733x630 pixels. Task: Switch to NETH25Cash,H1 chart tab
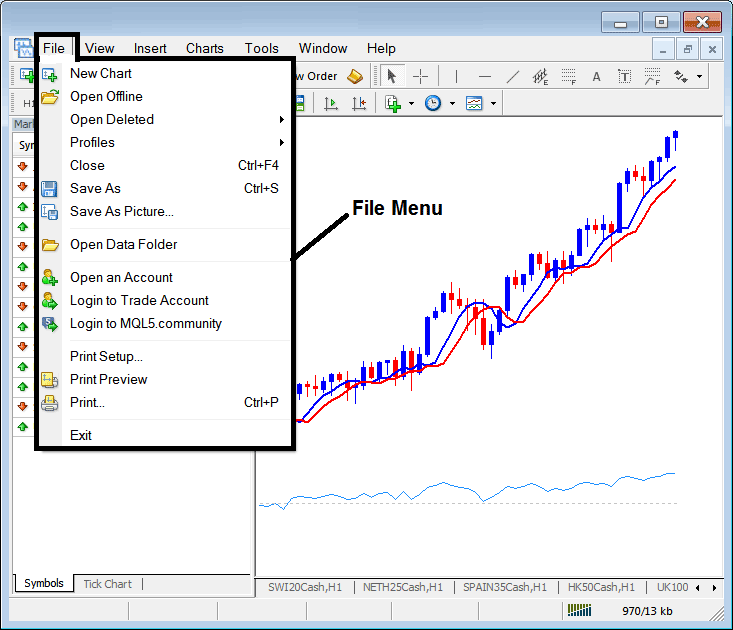click(x=403, y=587)
